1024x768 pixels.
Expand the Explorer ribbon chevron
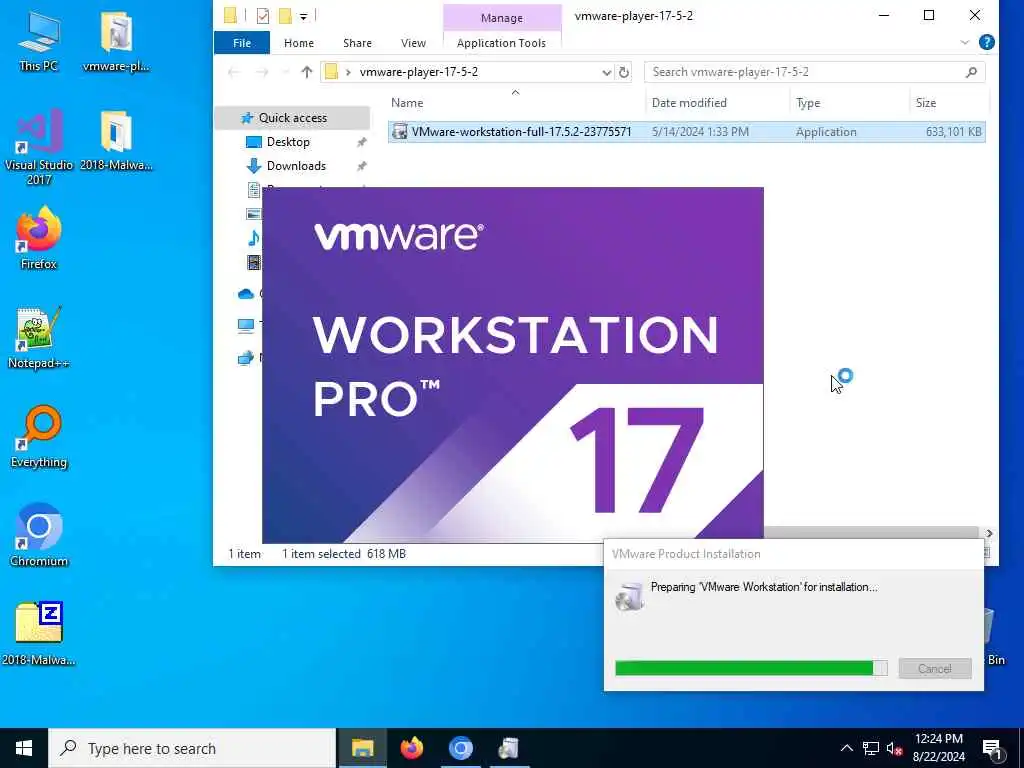pyautogui.click(x=965, y=42)
